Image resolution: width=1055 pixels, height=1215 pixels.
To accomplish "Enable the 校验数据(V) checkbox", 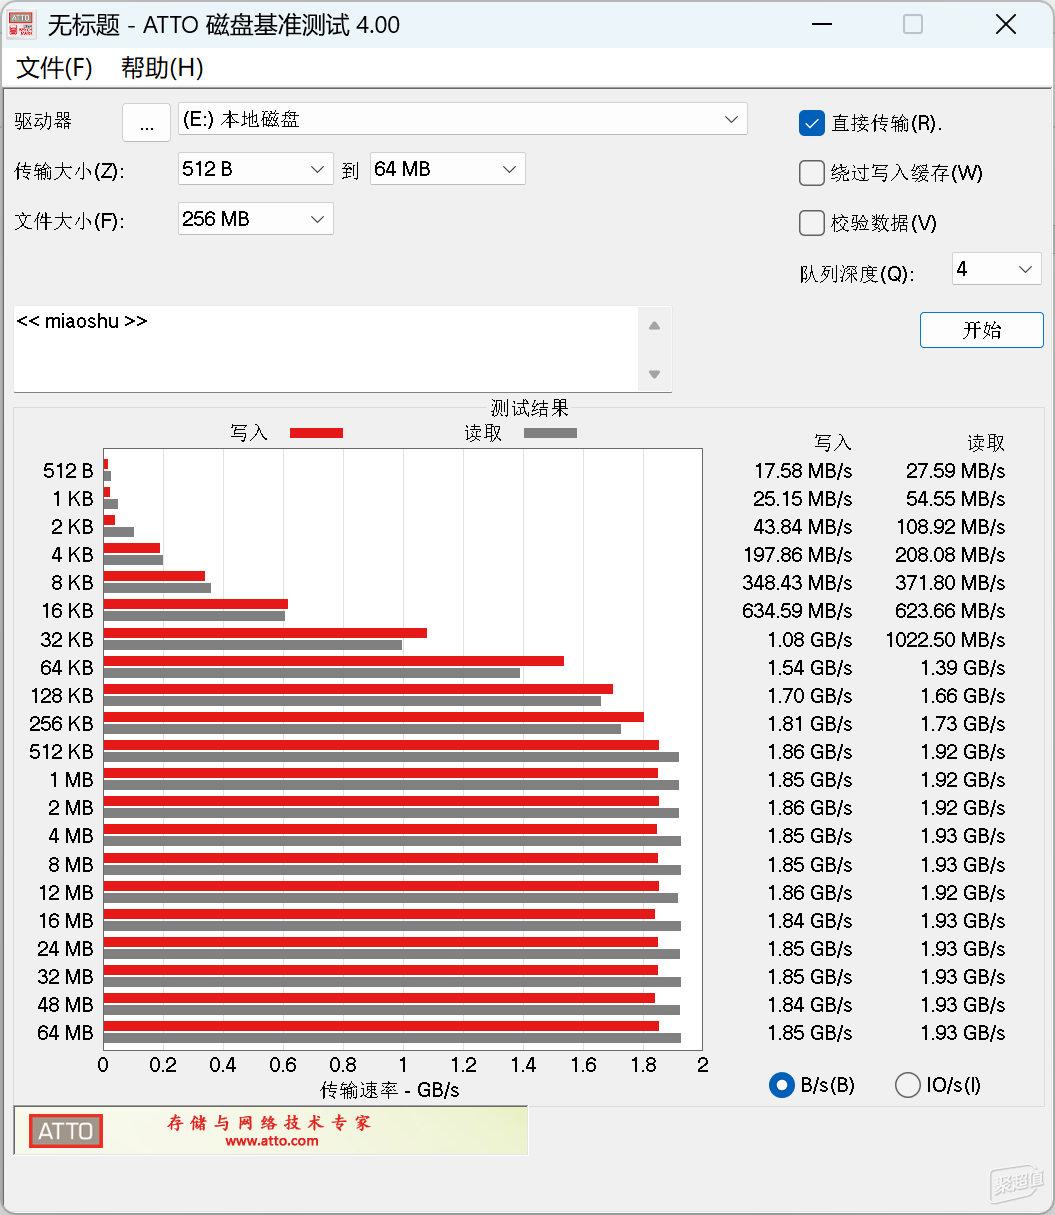I will point(811,223).
